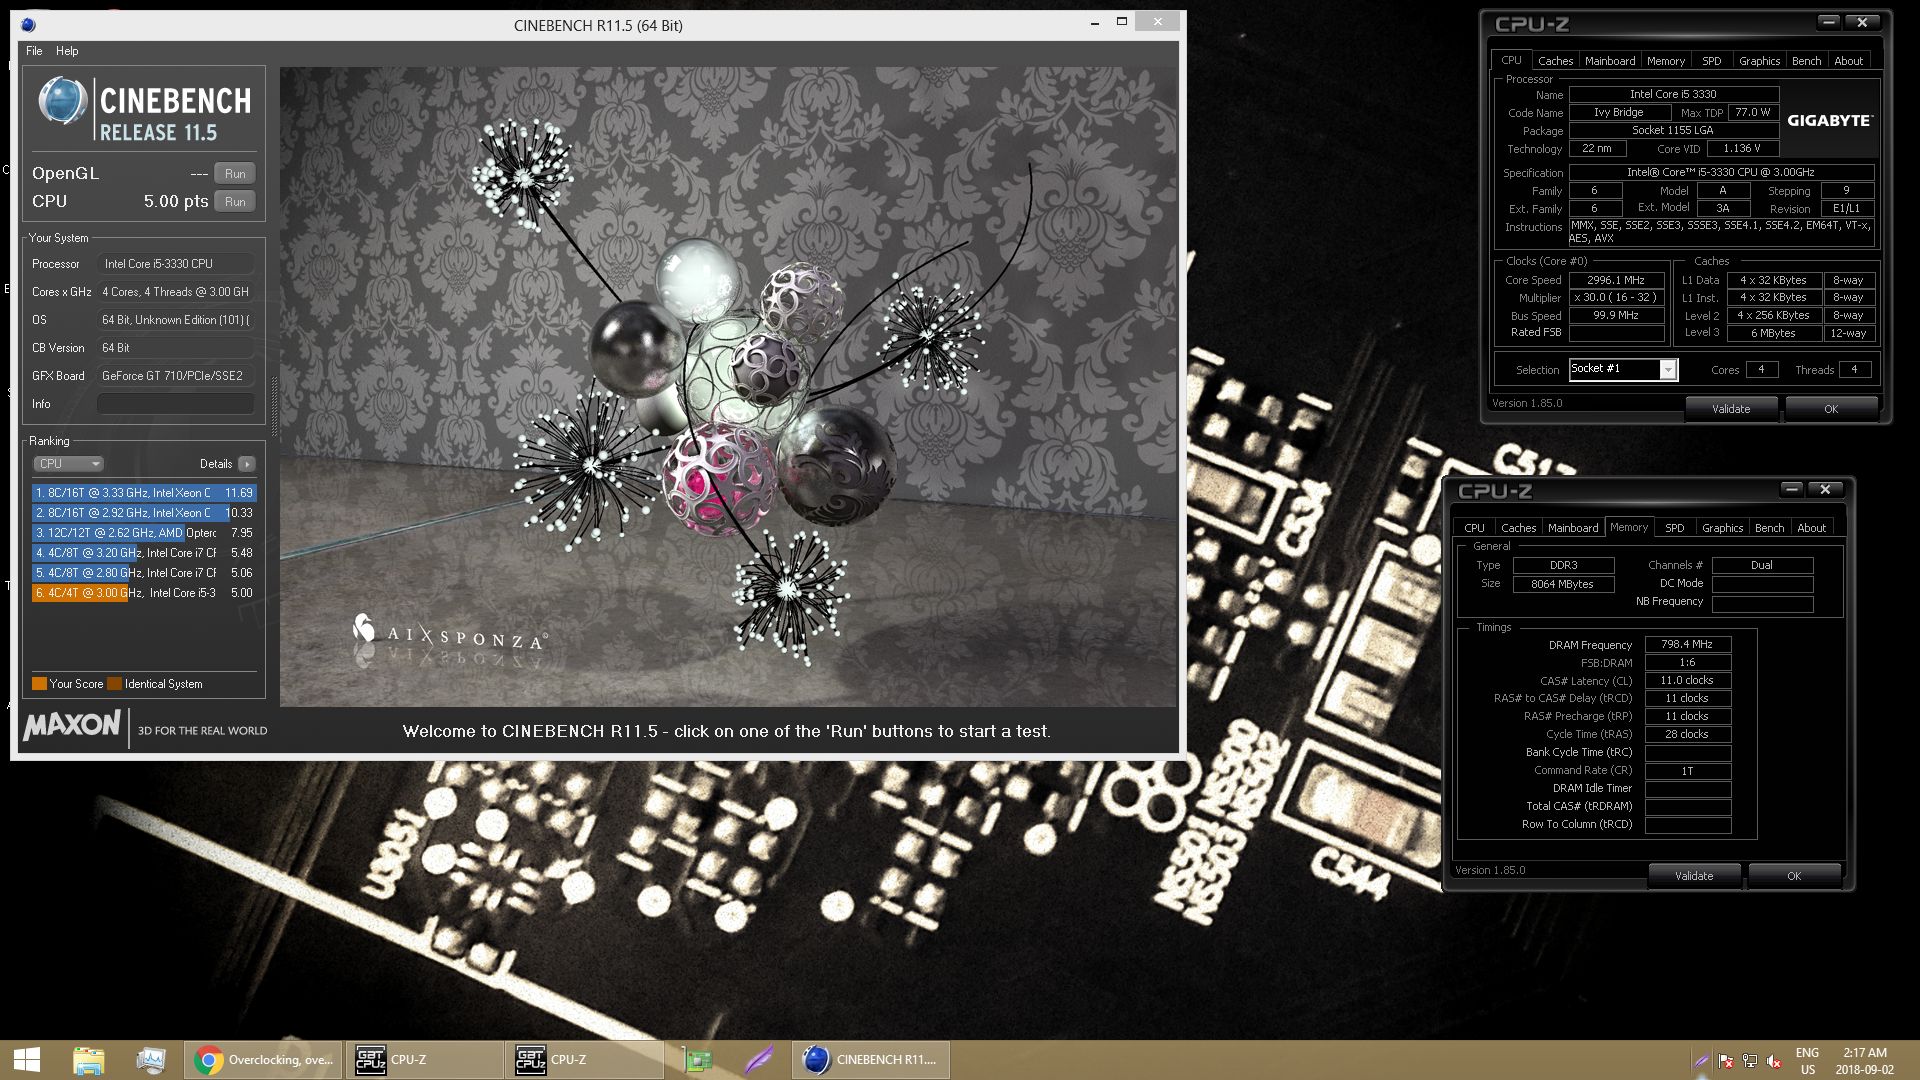Screen dimensions: 1920x1080
Task: Click the Core Speed value 2996.1 MHz
Action: 1616,281
